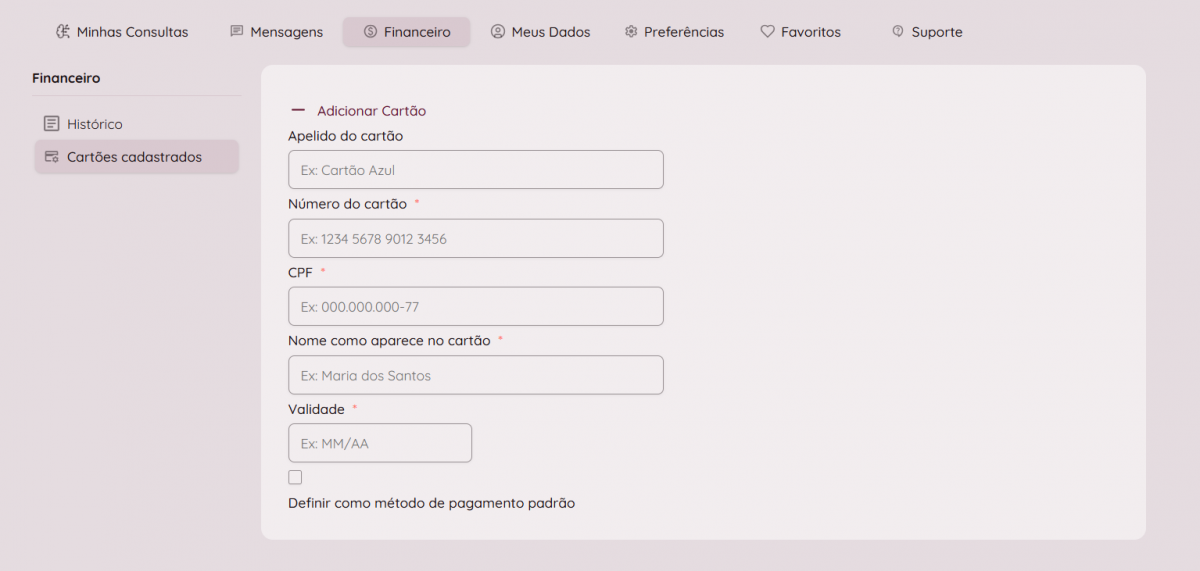This screenshot has width=1200, height=571.
Task: Click the Meus Dados user profile icon
Action: (498, 32)
